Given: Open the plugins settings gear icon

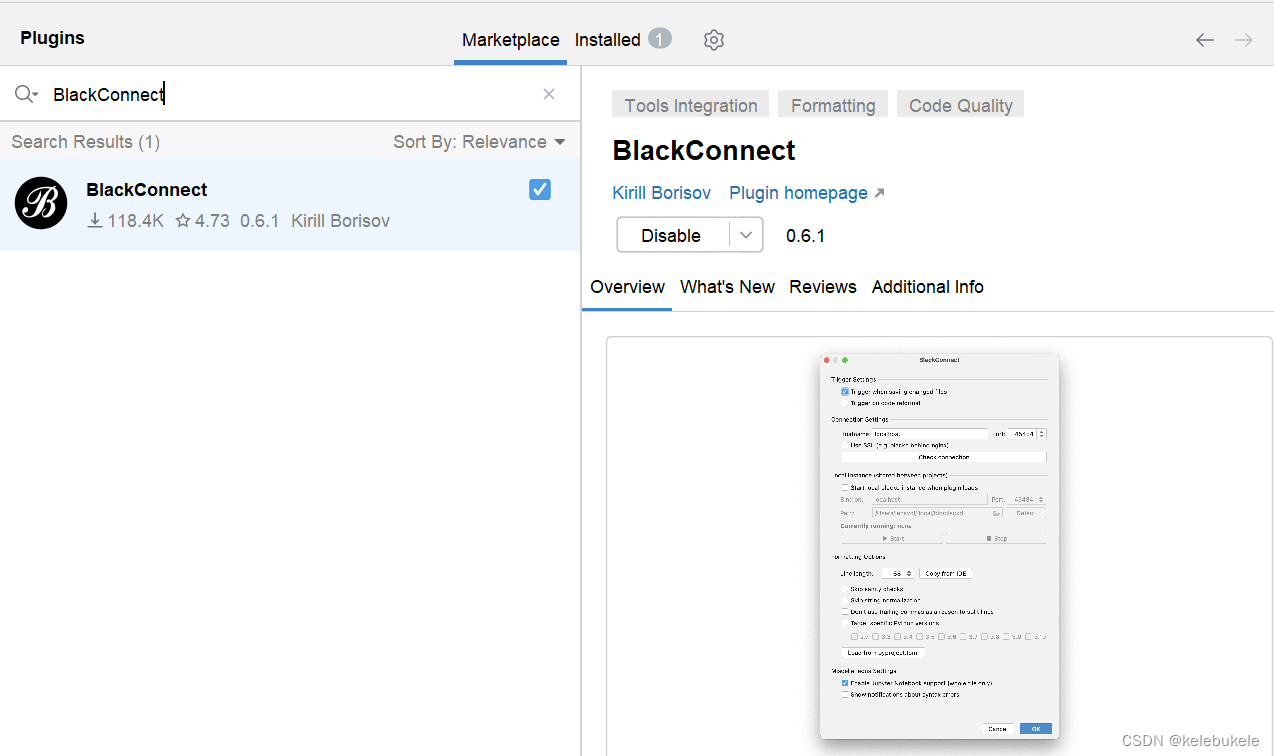Looking at the screenshot, I should point(713,39).
